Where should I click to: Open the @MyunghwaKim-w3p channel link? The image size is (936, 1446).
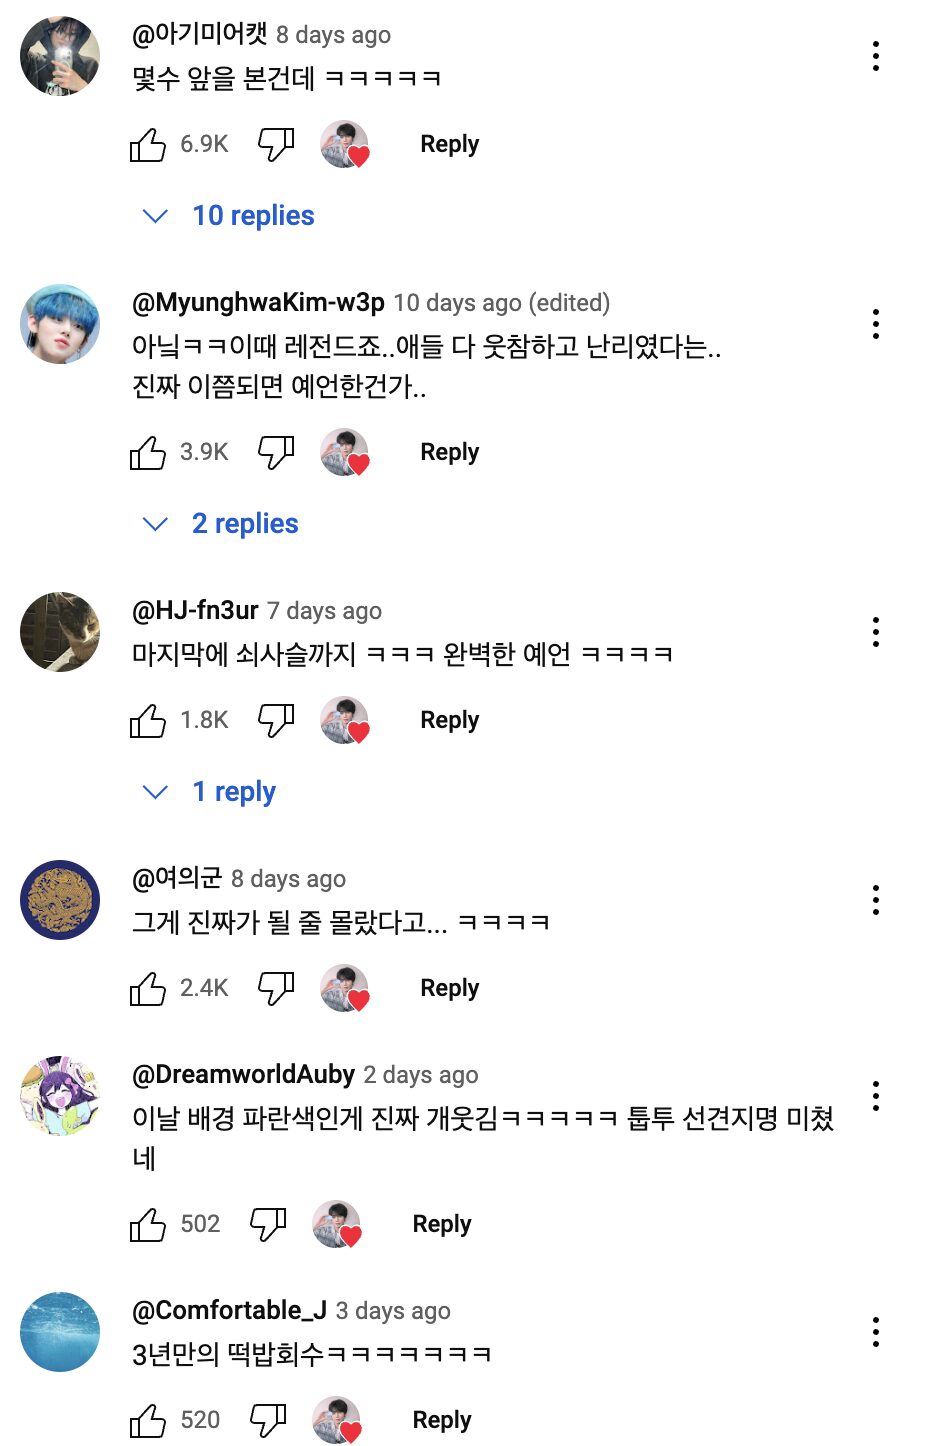258,303
